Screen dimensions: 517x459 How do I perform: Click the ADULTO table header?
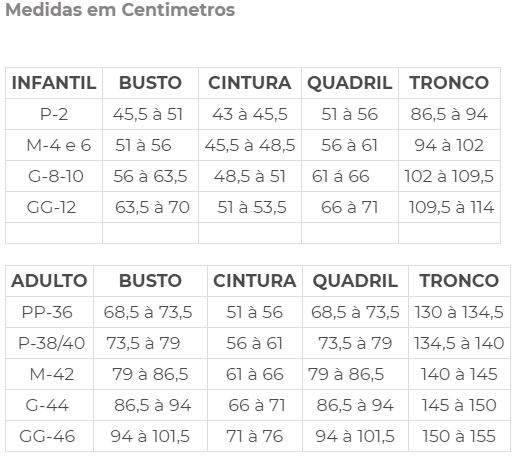(49, 281)
